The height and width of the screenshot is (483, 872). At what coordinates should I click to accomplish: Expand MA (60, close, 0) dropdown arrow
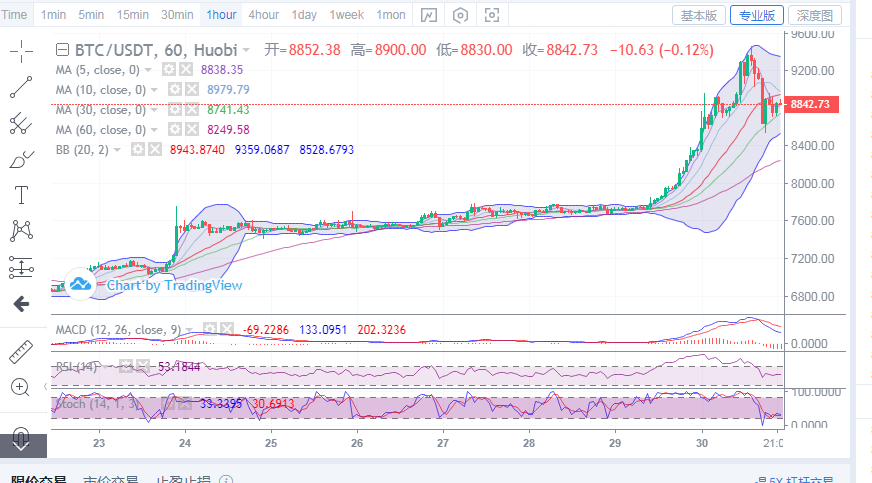(x=154, y=130)
